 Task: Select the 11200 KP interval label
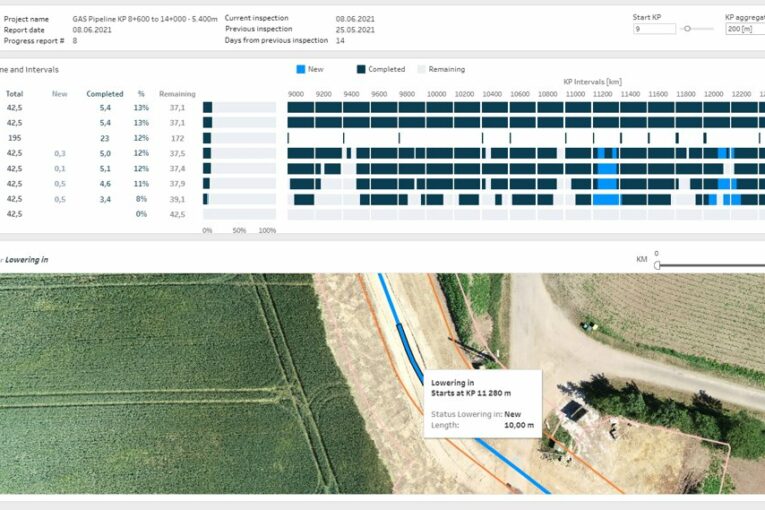[x=603, y=94]
